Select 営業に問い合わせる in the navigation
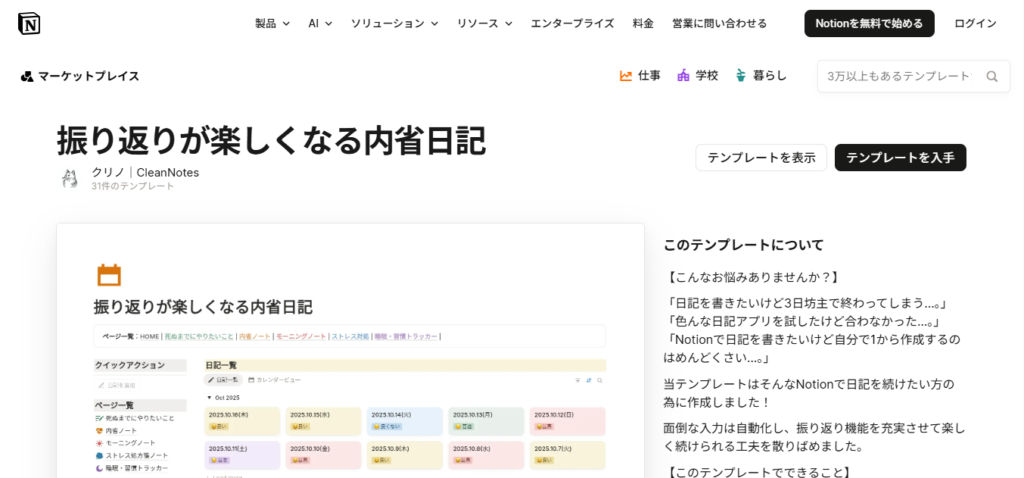 [x=719, y=23]
